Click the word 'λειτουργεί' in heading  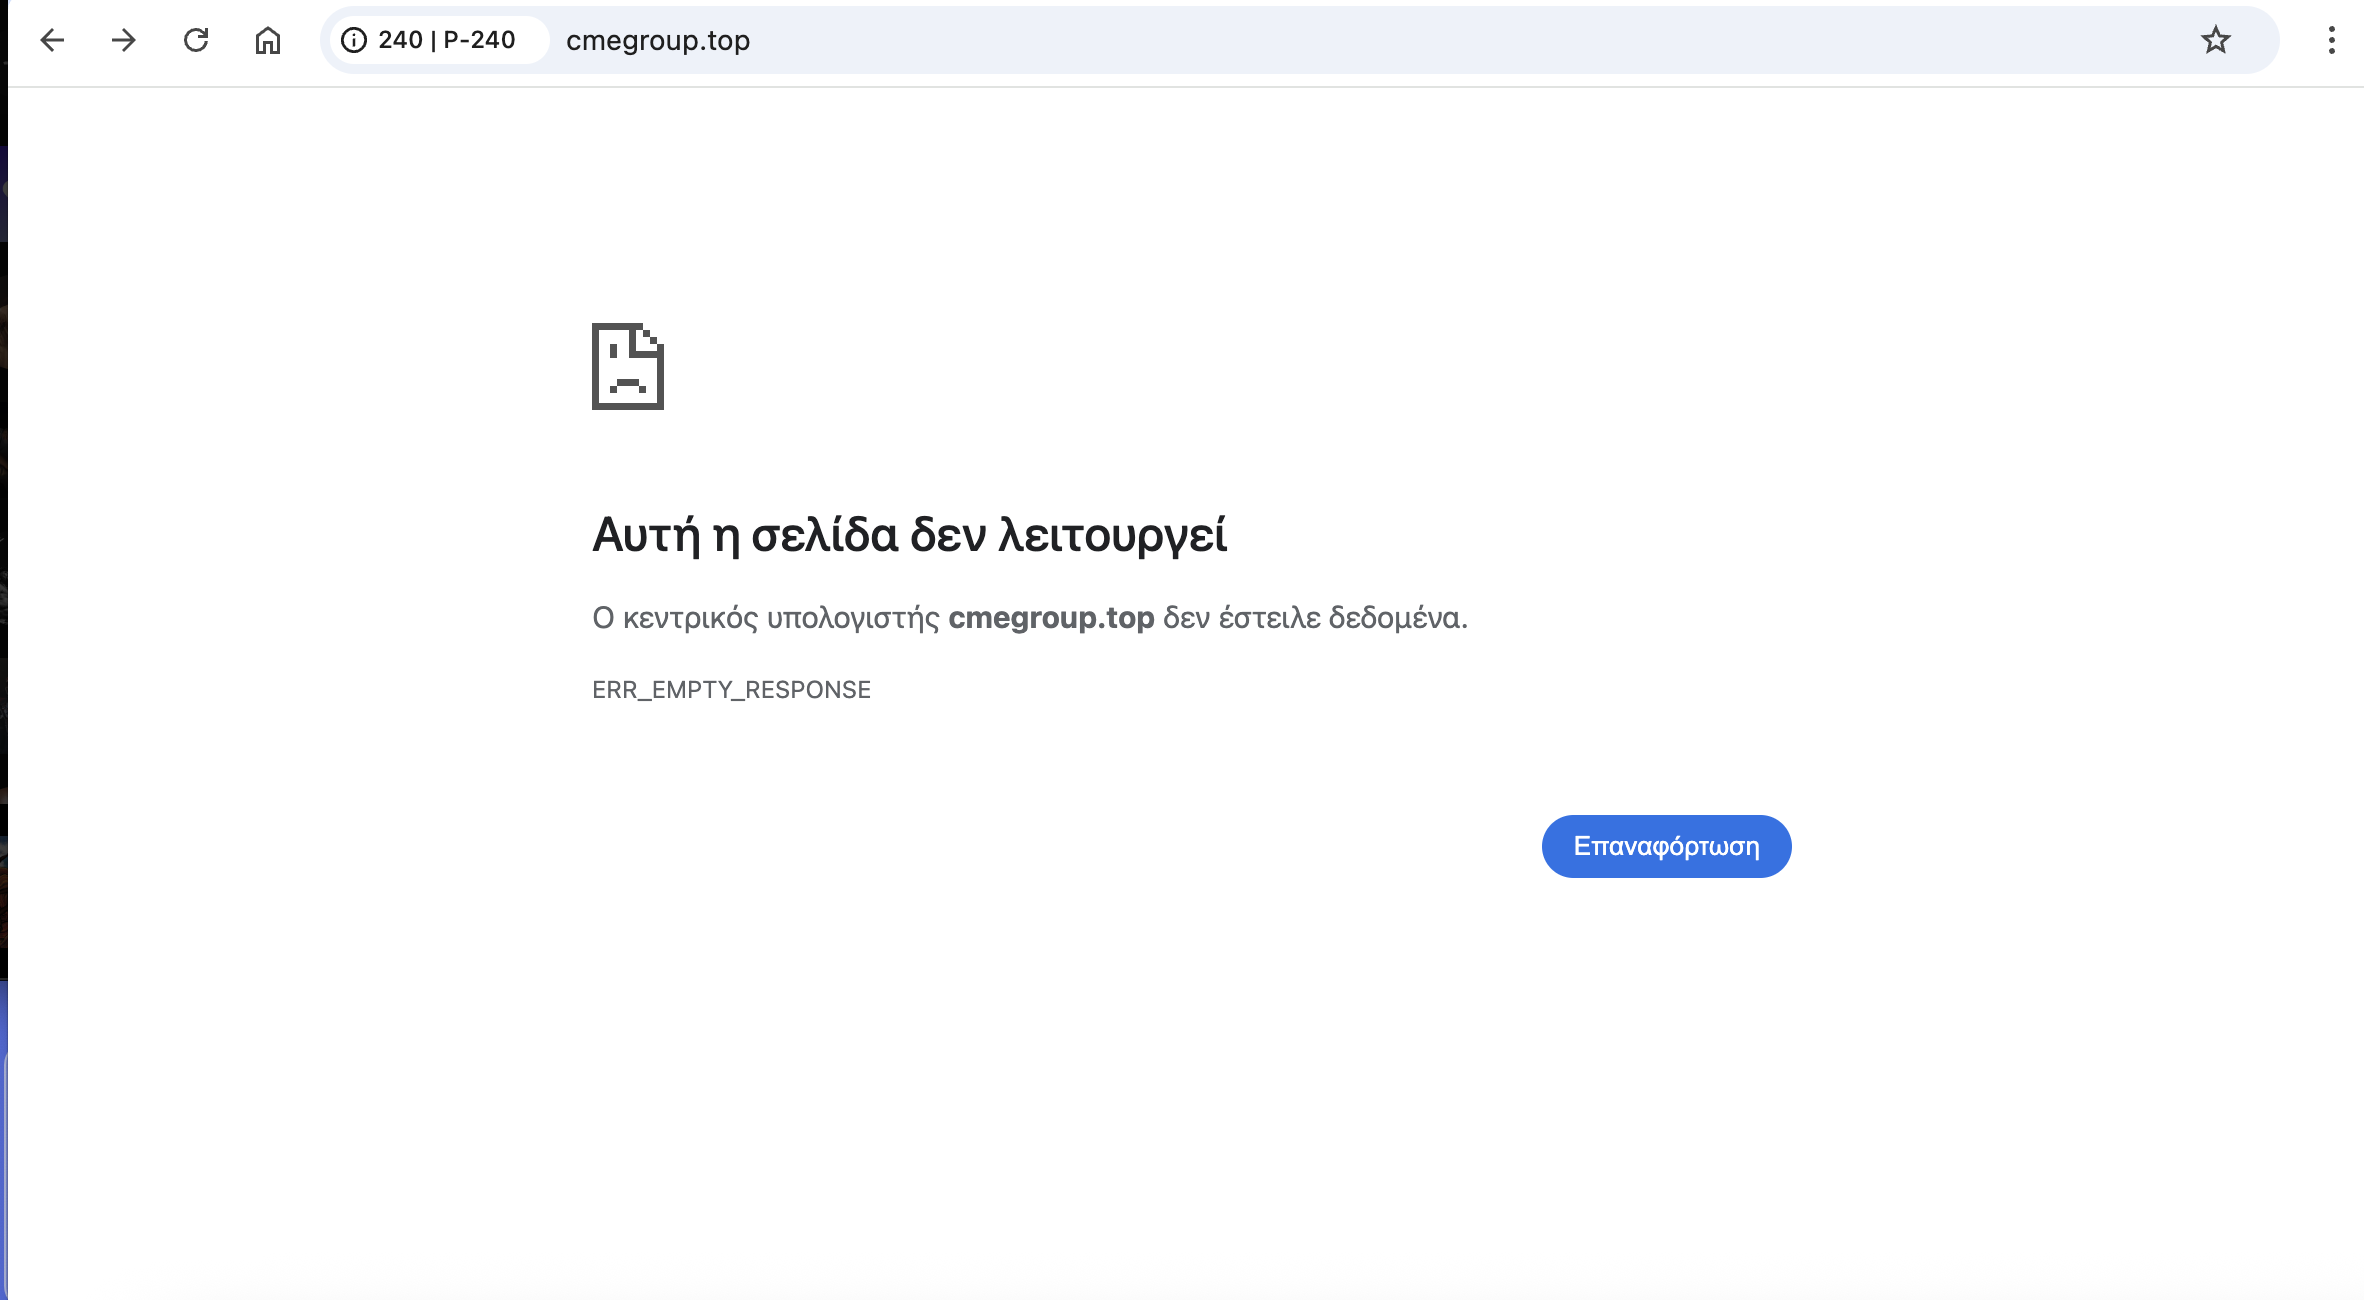point(1112,535)
